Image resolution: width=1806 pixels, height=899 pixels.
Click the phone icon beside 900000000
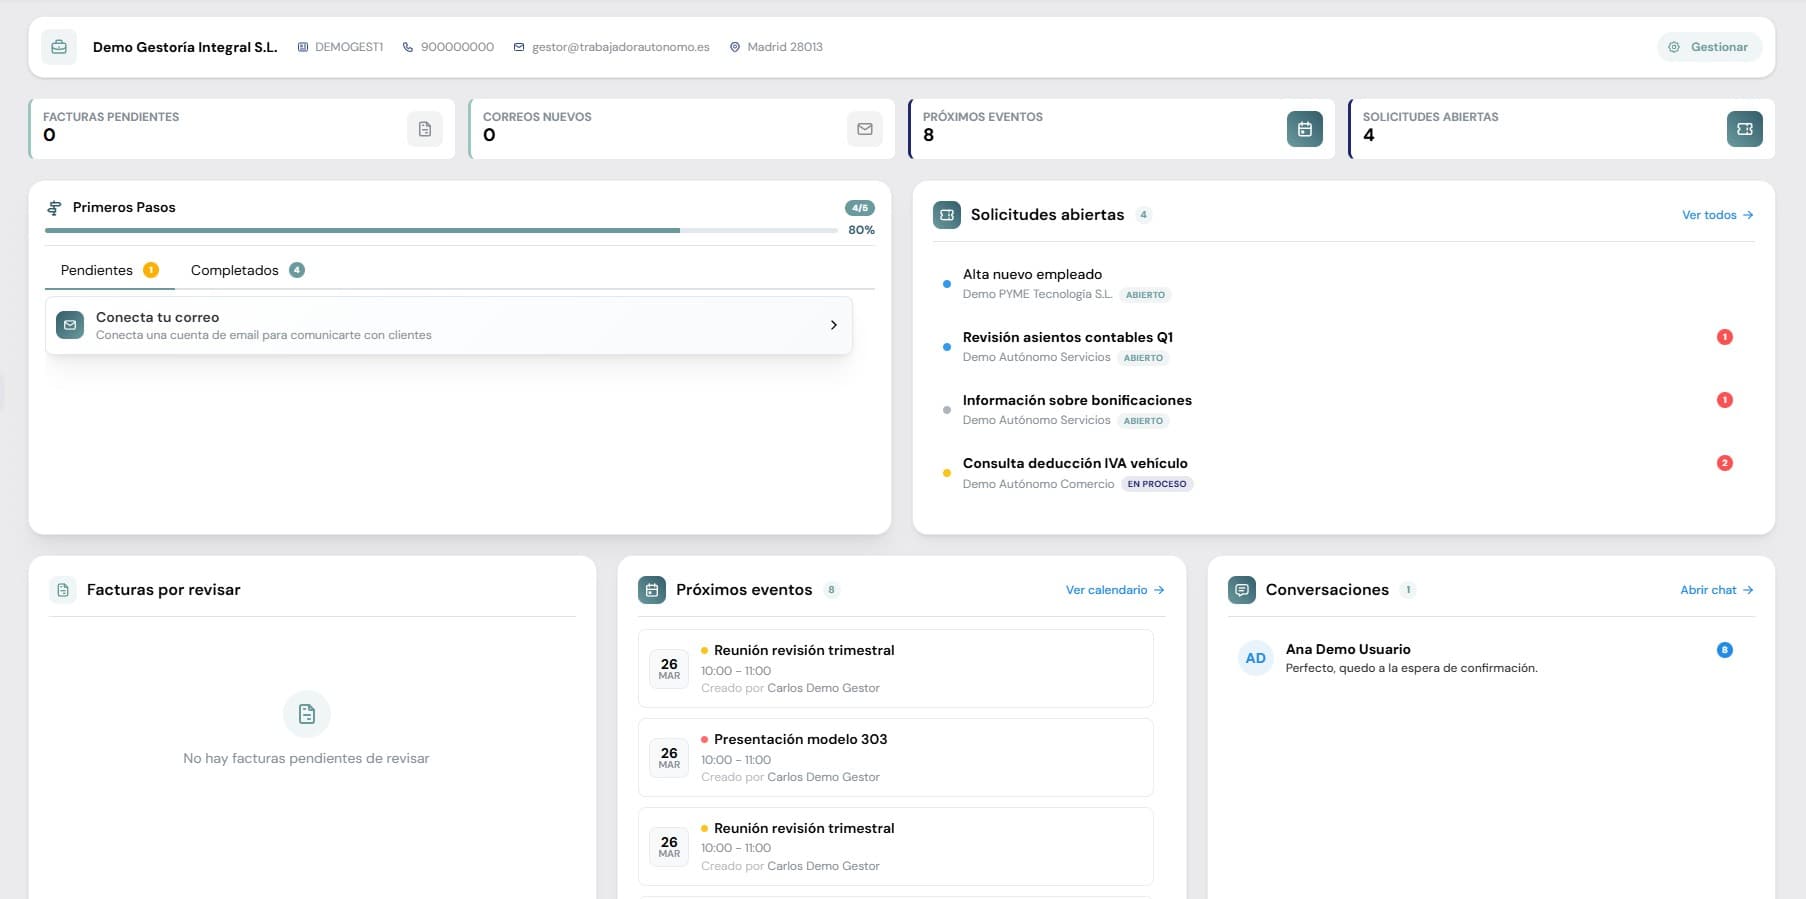click(x=408, y=47)
